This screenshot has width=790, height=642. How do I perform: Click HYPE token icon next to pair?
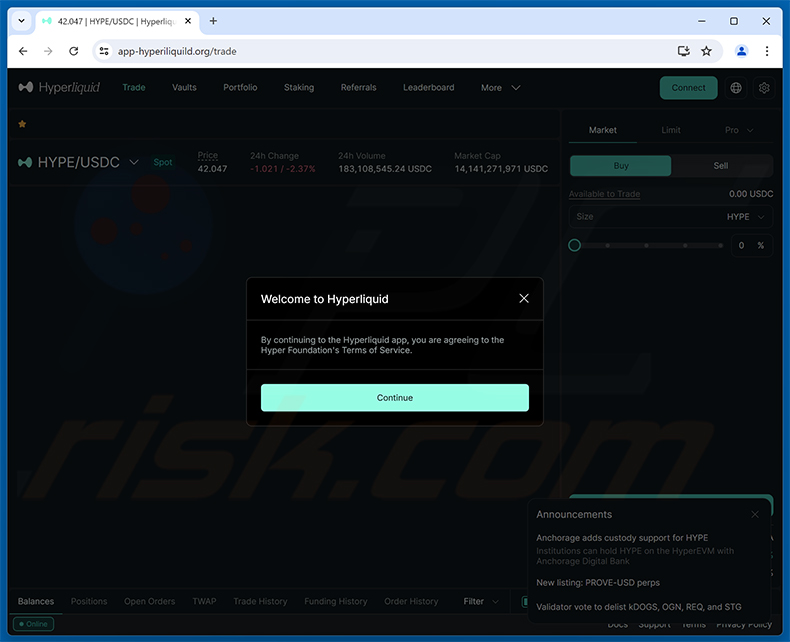click(x=25, y=162)
